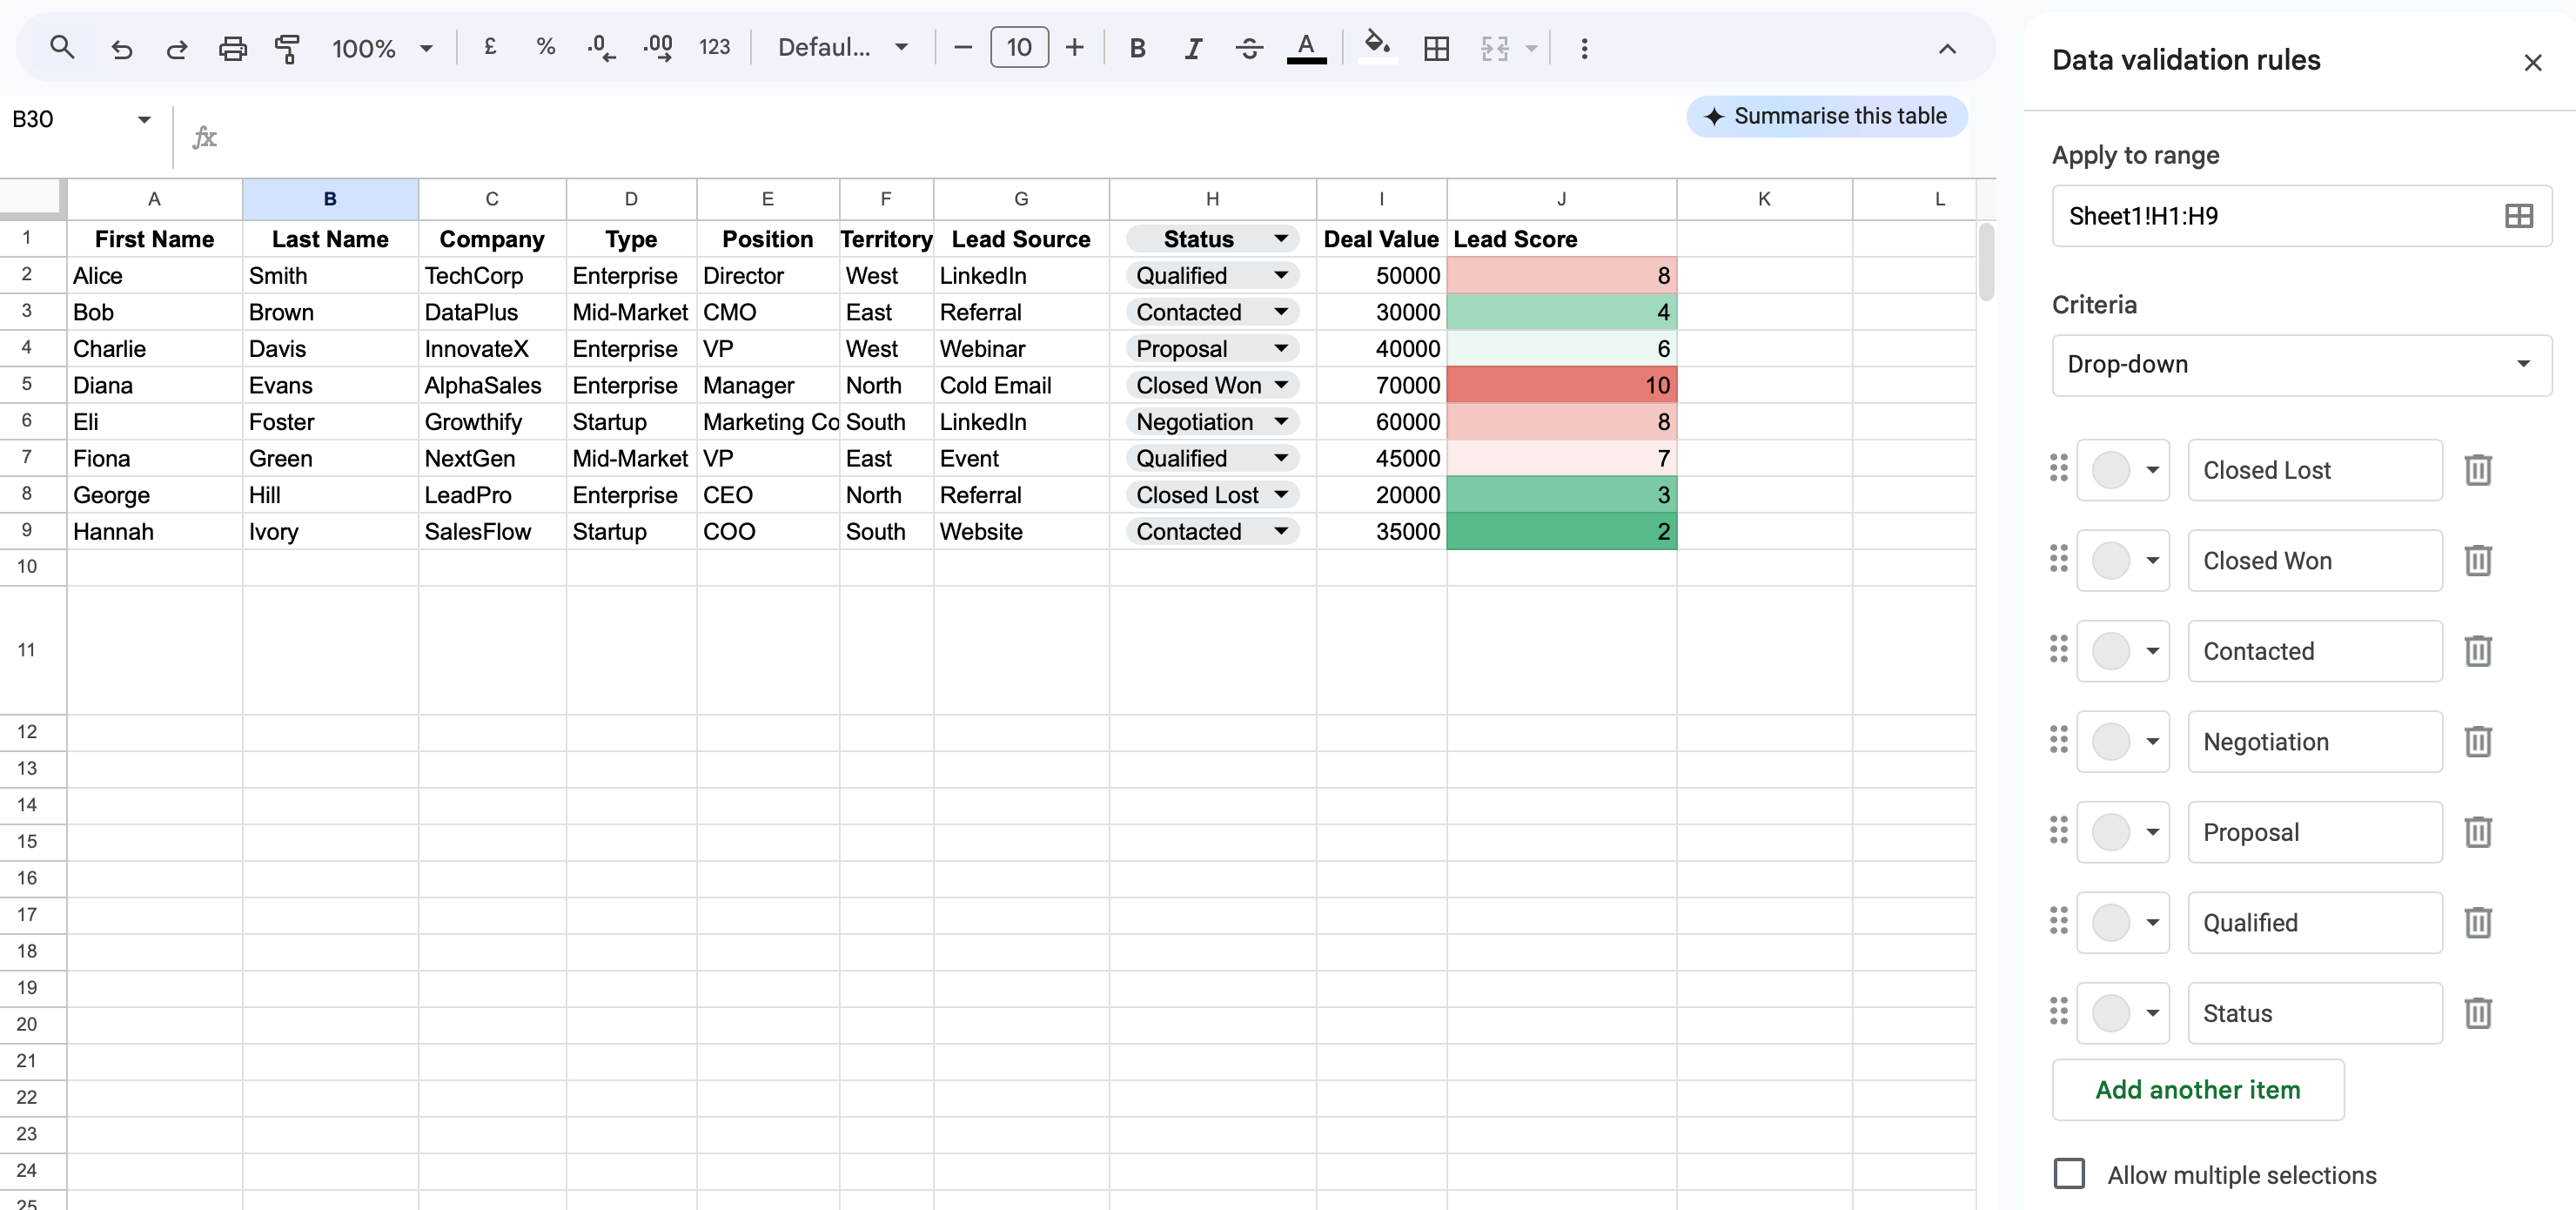The width and height of the screenshot is (2576, 1210).
Task: Open the Criteria Drop-down selector
Action: [x=2300, y=364]
